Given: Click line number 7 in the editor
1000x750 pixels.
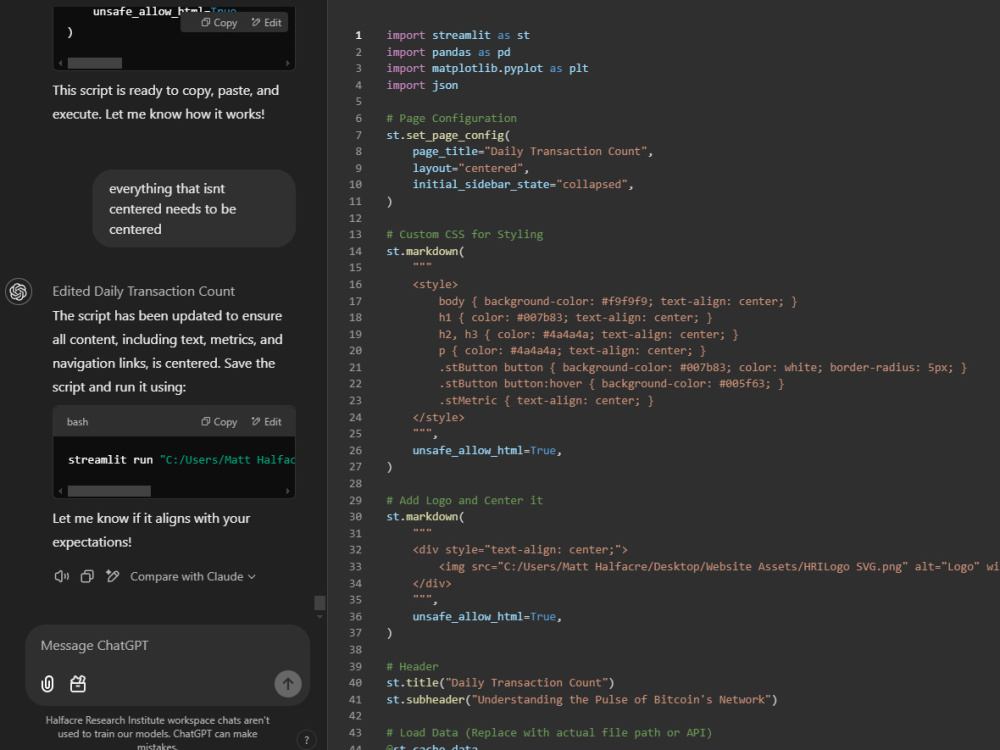Looking at the screenshot, I should [x=358, y=135].
